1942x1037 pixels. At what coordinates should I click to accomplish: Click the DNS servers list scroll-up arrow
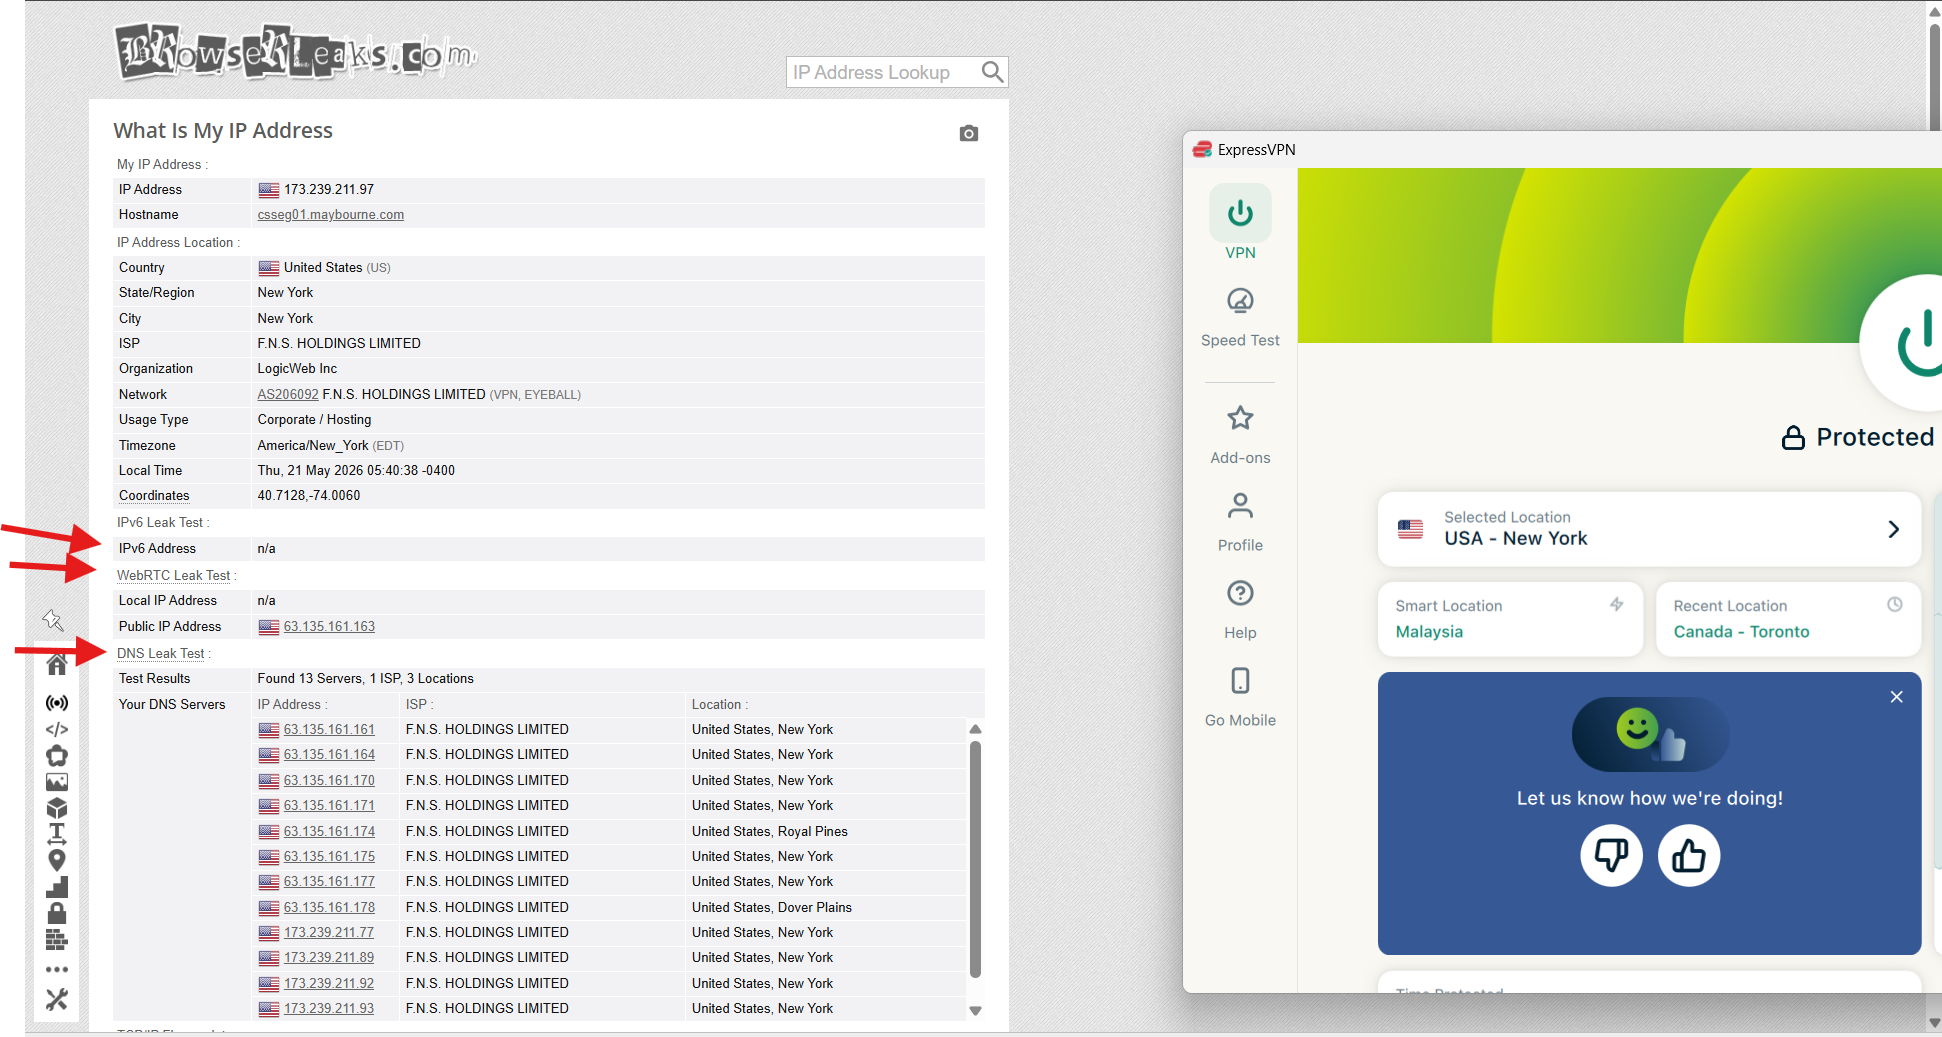tap(975, 730)
